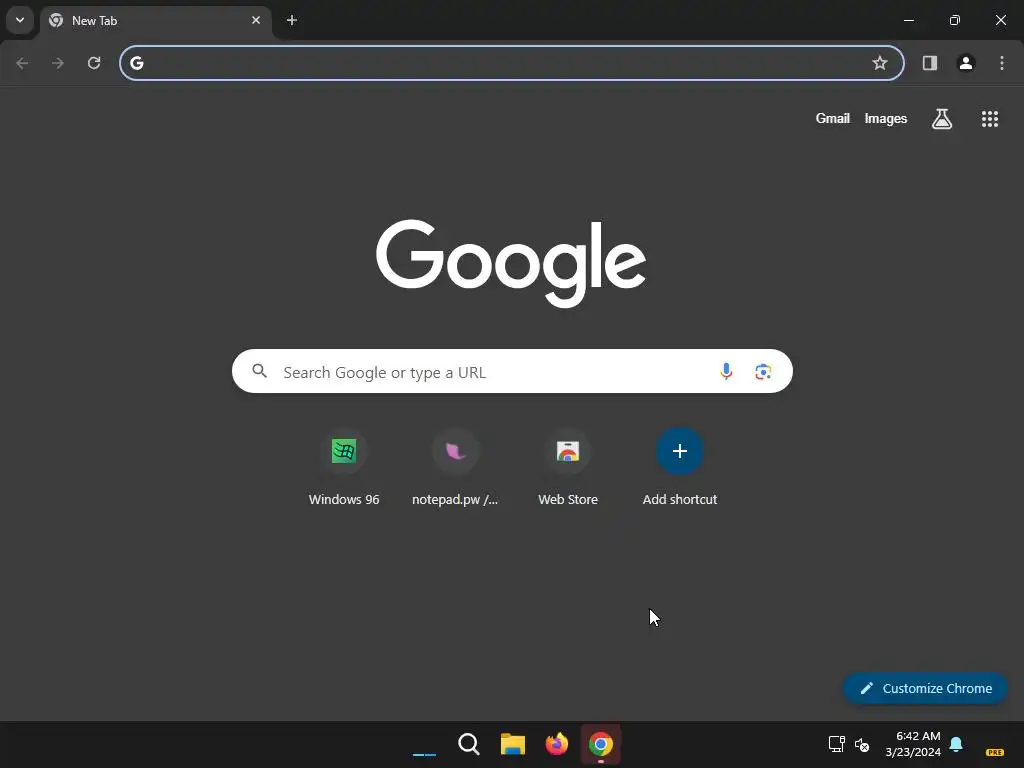
Task: Open the notifications bell icon
Action: (956, 744)
